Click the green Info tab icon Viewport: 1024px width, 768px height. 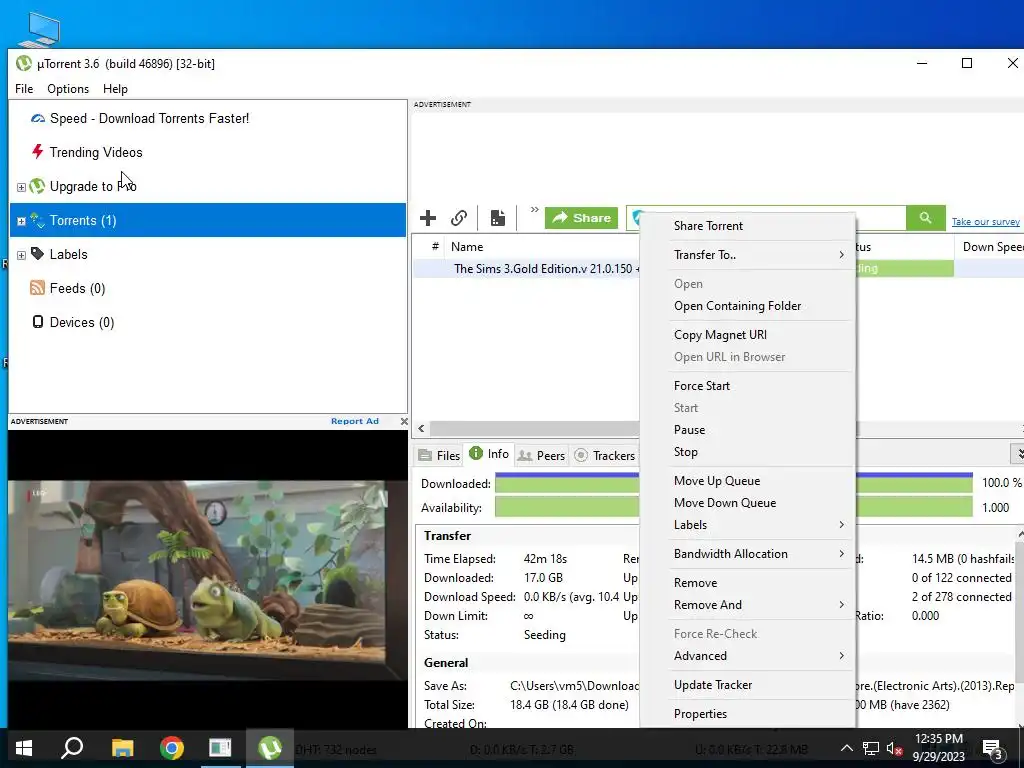(476, 453)
